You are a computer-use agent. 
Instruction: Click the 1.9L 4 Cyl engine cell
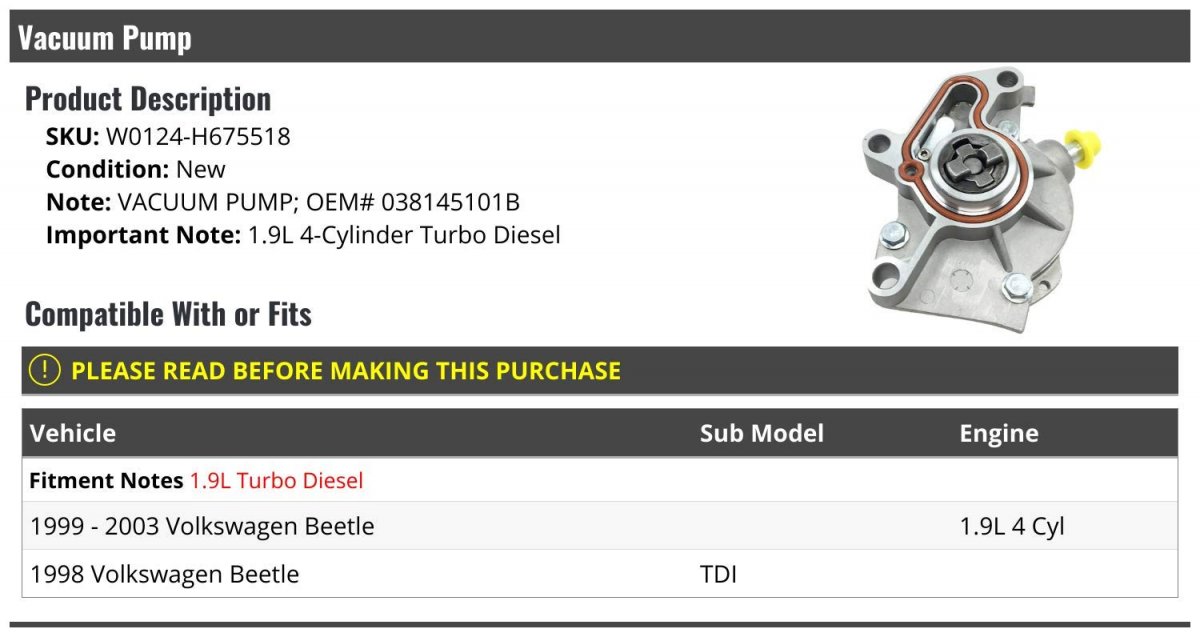(1012, 526)
